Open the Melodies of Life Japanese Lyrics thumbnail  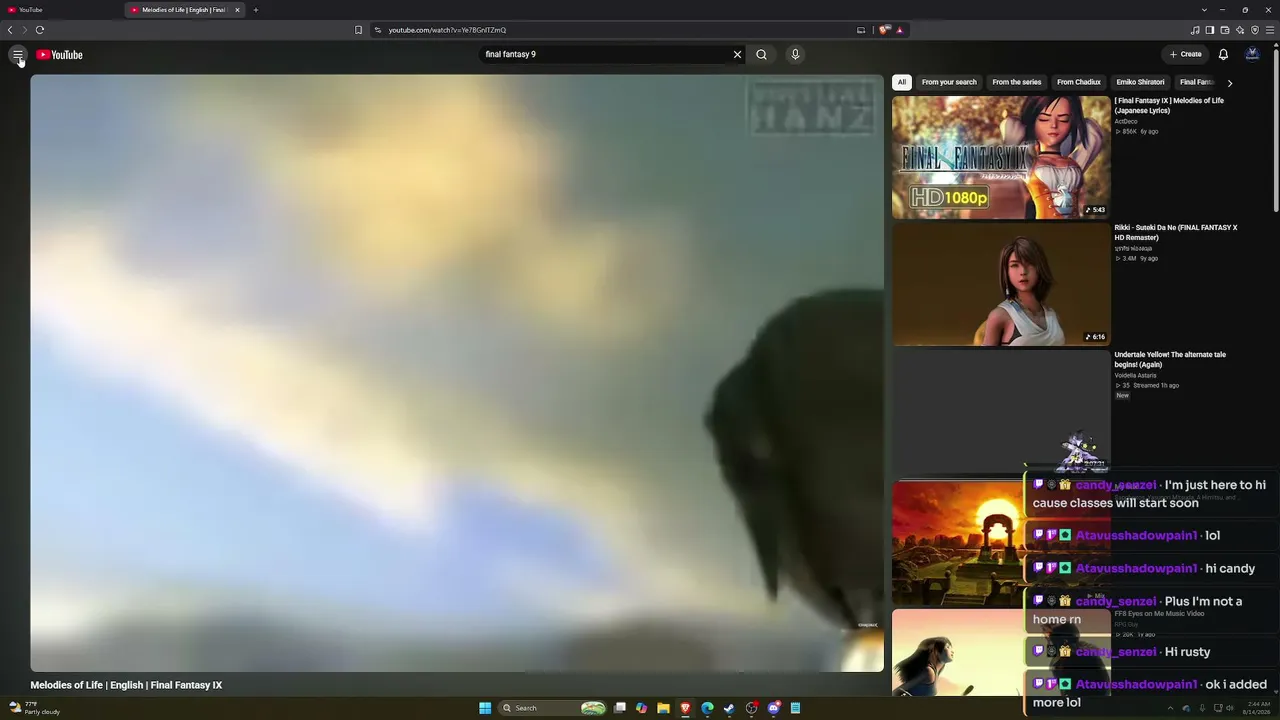(1001, 157)
